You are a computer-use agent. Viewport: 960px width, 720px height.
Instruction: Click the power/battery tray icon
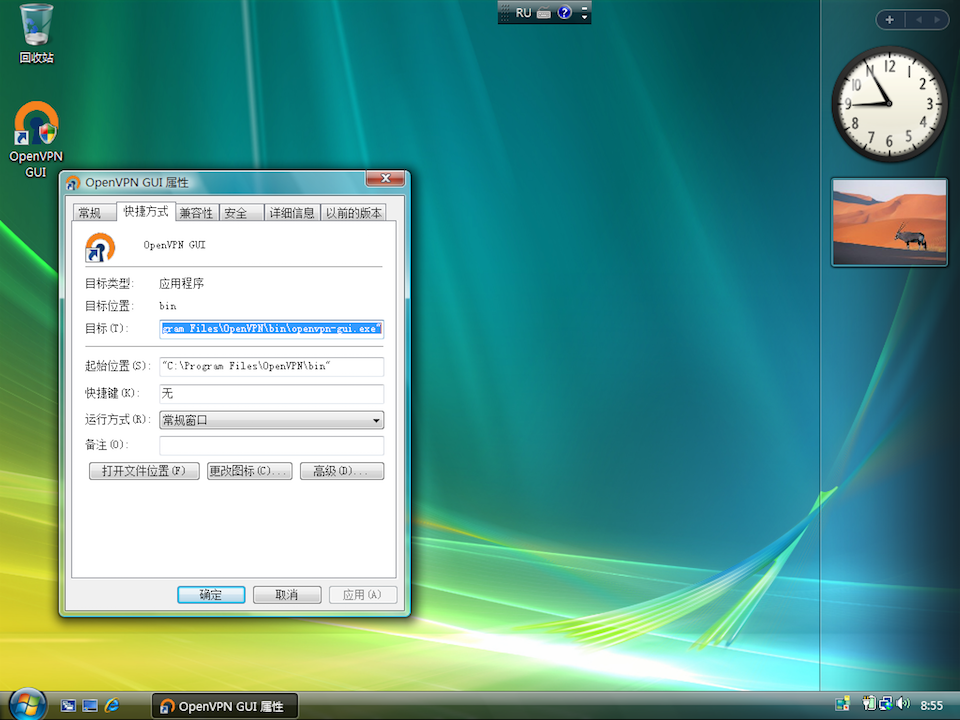(x=868, y=704)
